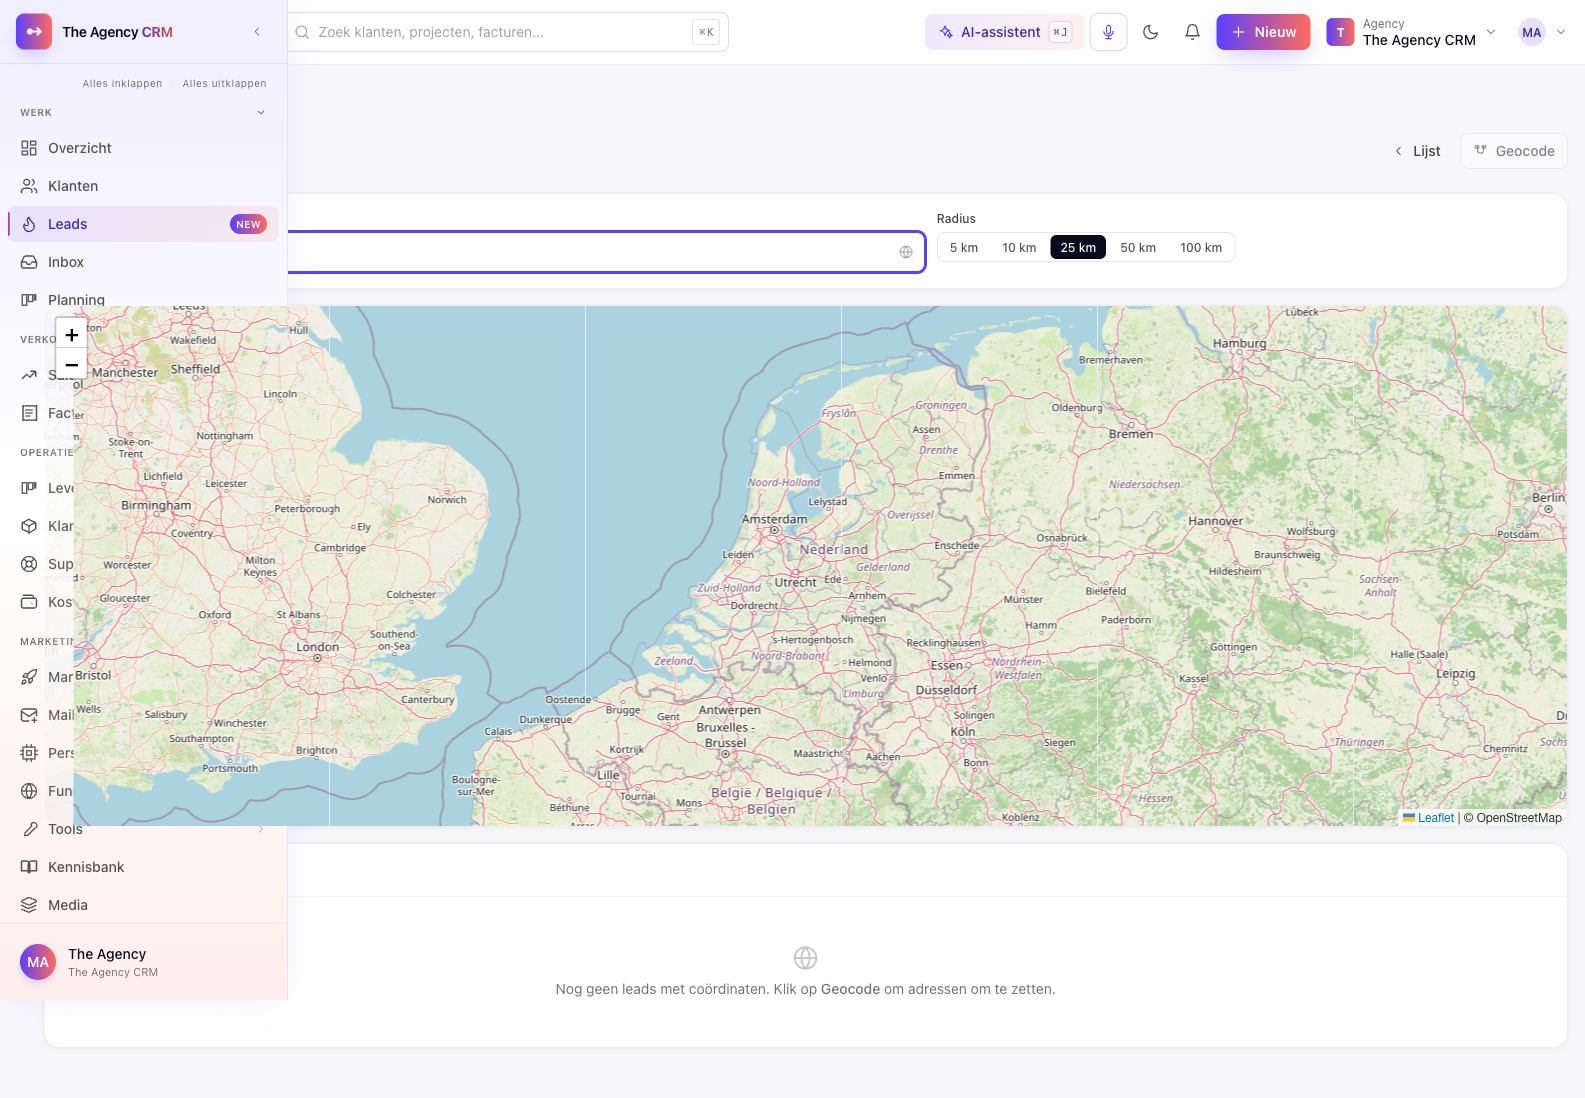
Task: Click the Inbox tray icon
Action: pyautogui.click(x=29, y=262)
